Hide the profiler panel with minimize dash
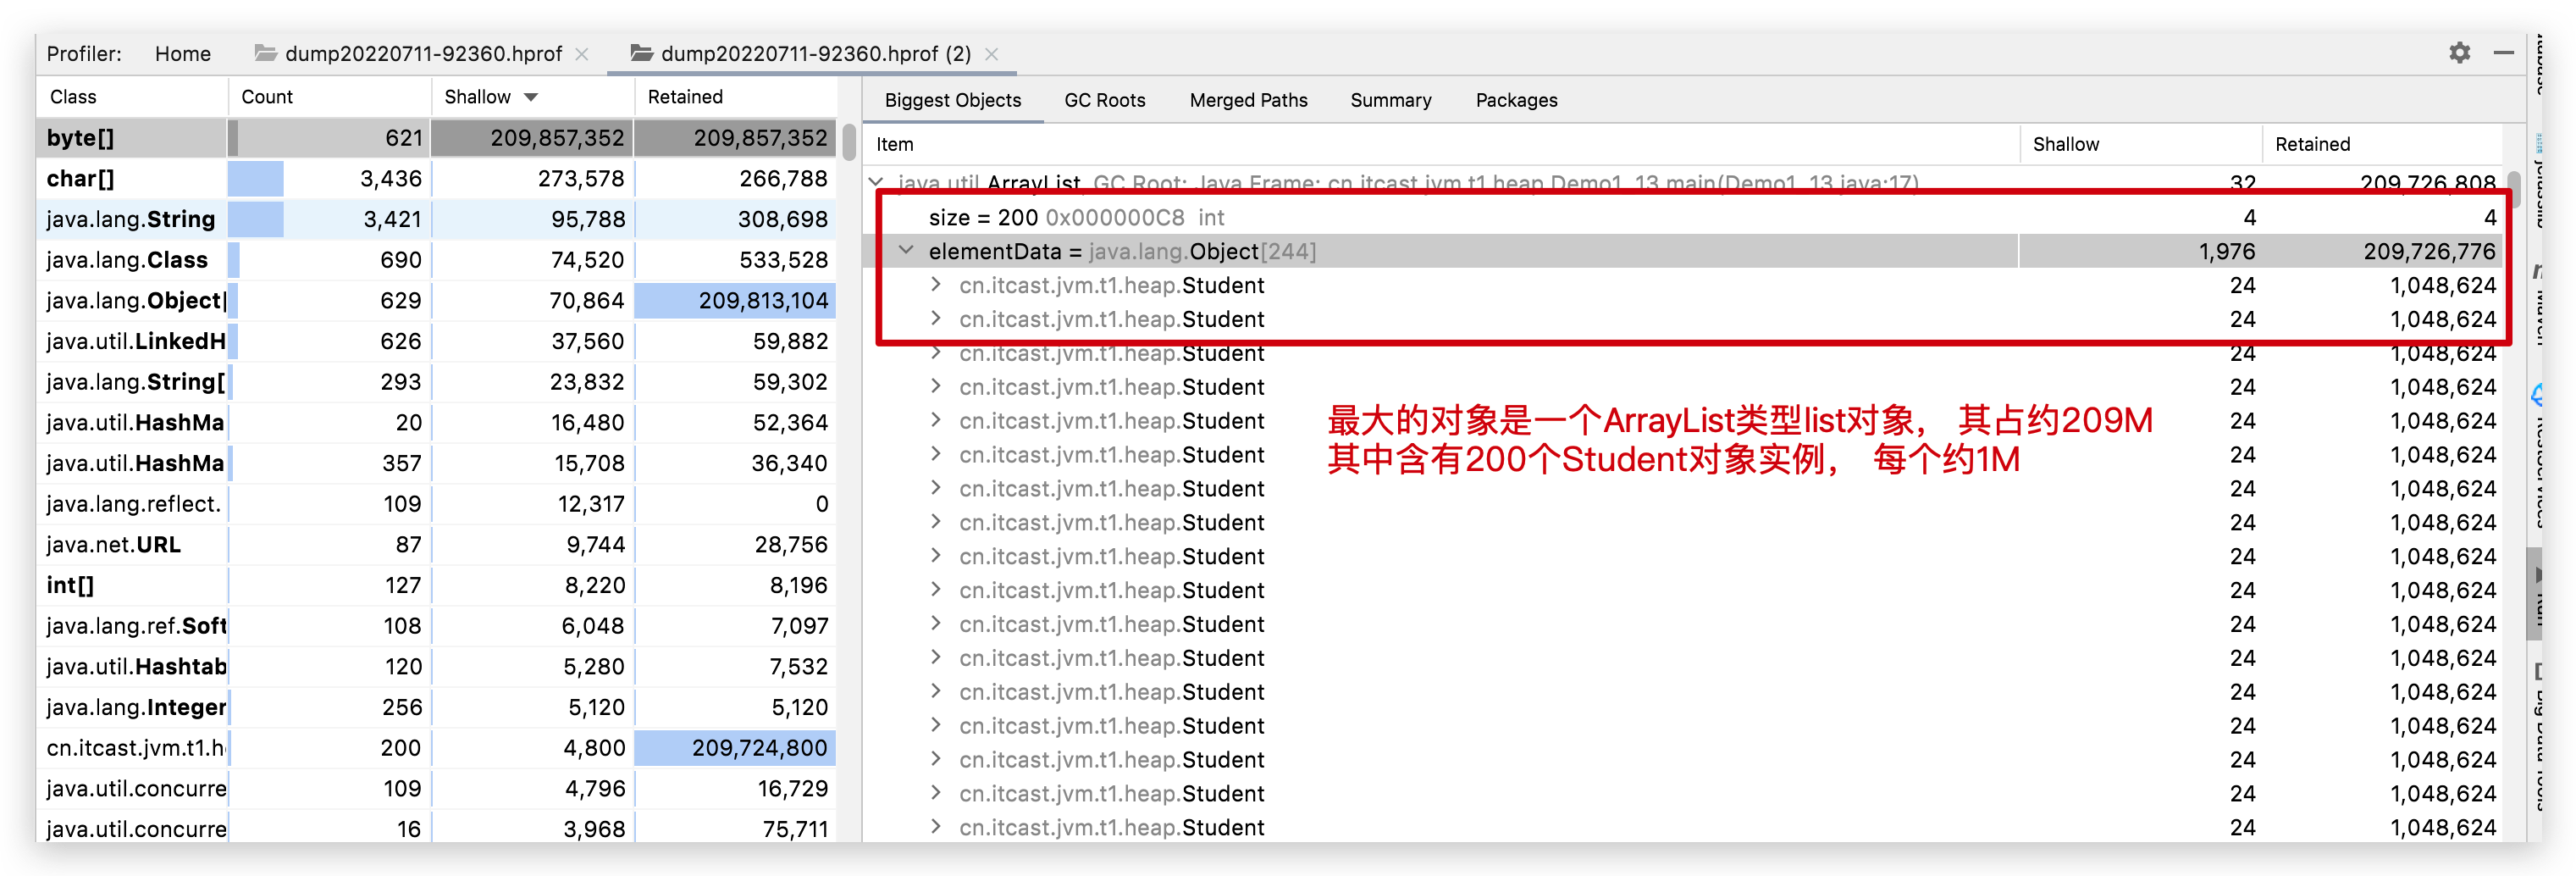The height and width of the screenshot is (876, 2576). pos(2503,53)
